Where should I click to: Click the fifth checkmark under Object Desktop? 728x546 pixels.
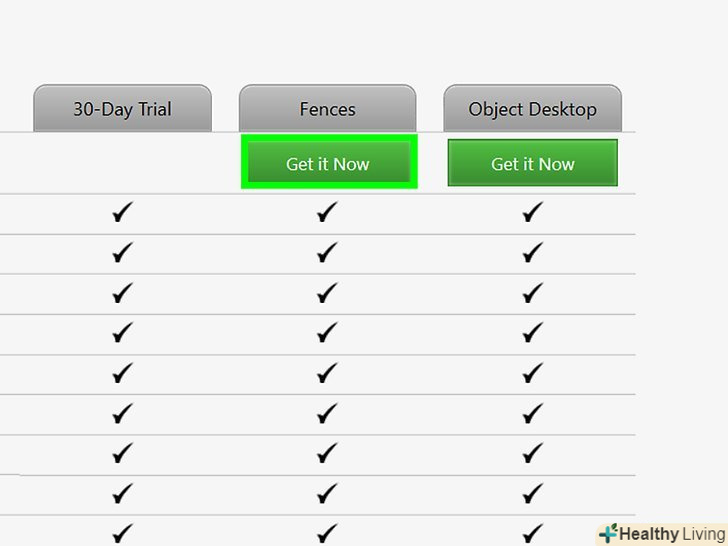(532, 373)
